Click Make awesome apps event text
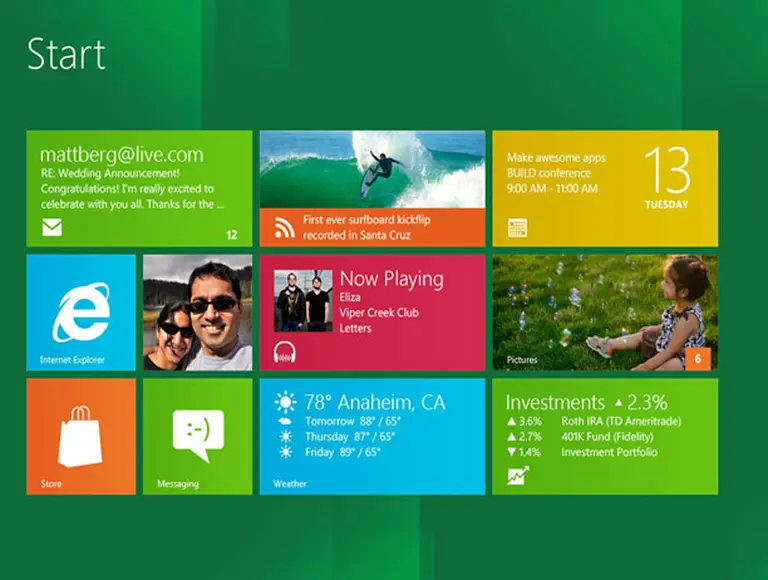The image size is (768, 580). [x=556, y=158]
